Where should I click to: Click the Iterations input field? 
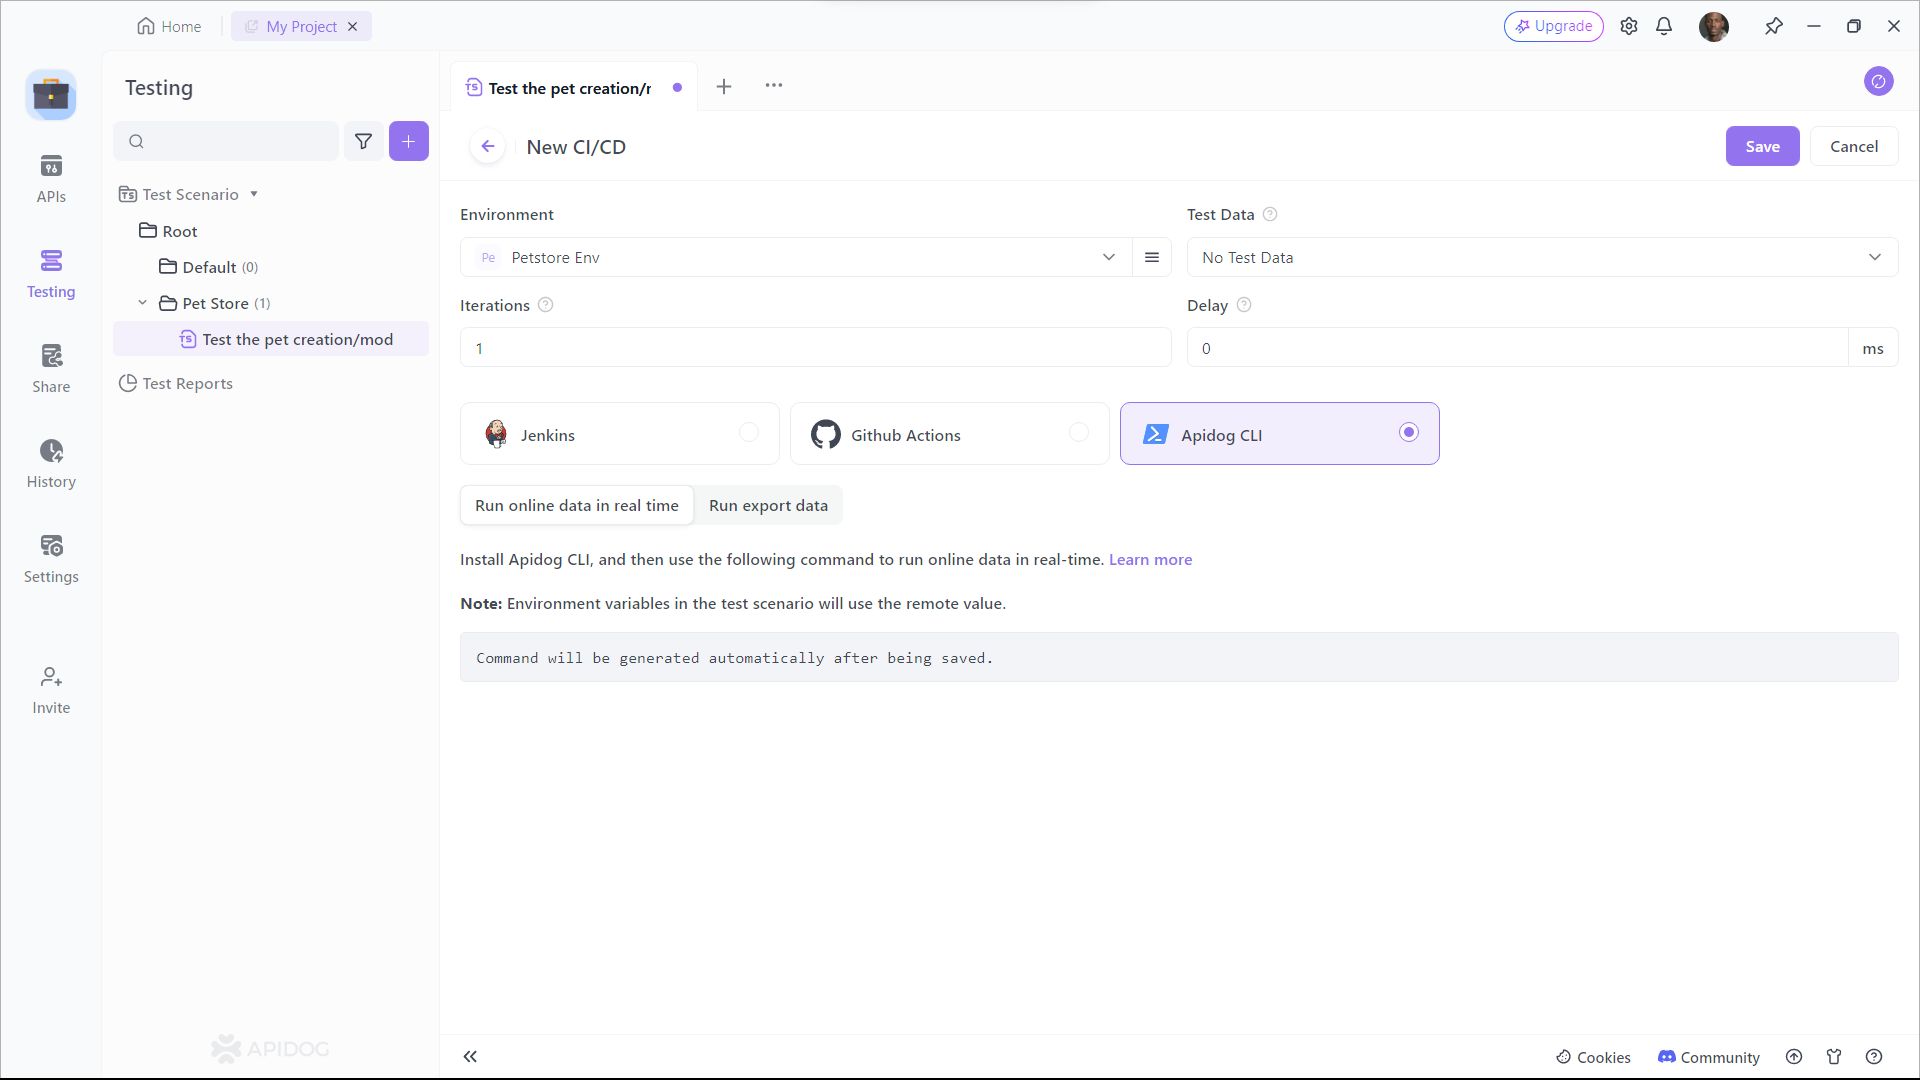[815, 348]
